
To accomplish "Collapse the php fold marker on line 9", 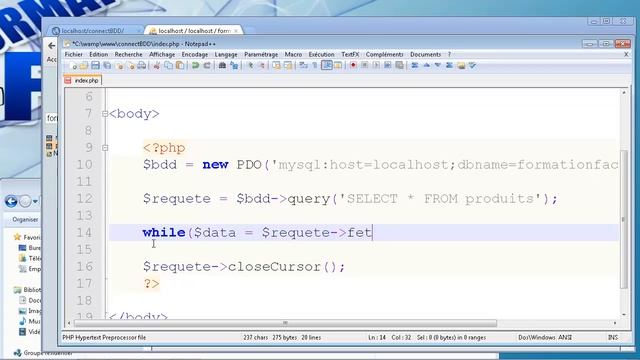I will 105,148.
